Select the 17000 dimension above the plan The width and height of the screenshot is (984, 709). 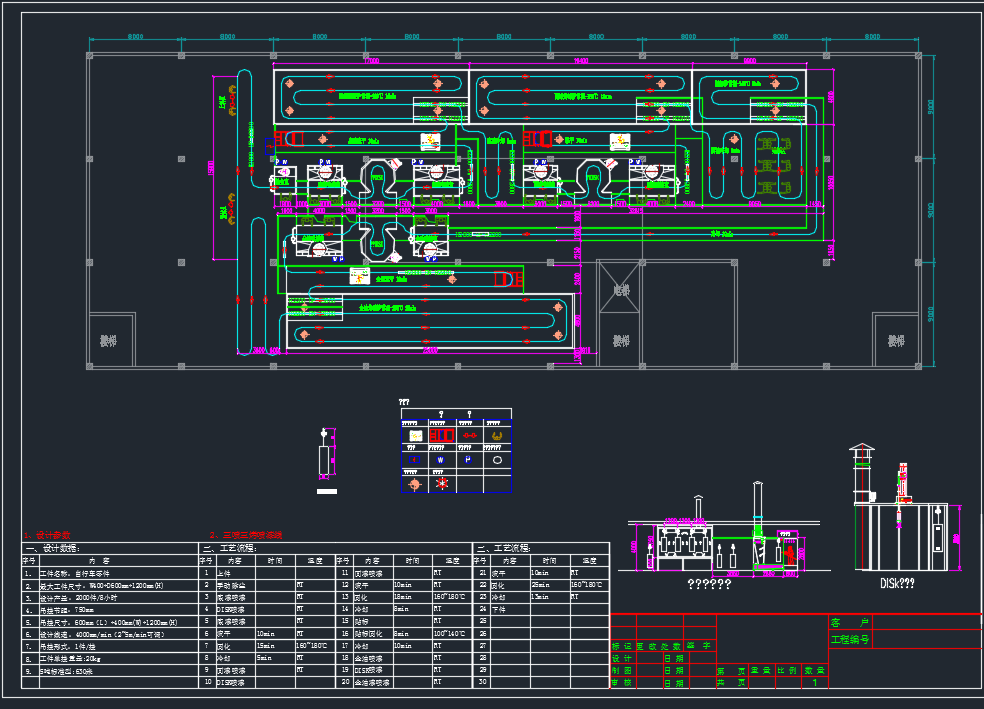371,61
